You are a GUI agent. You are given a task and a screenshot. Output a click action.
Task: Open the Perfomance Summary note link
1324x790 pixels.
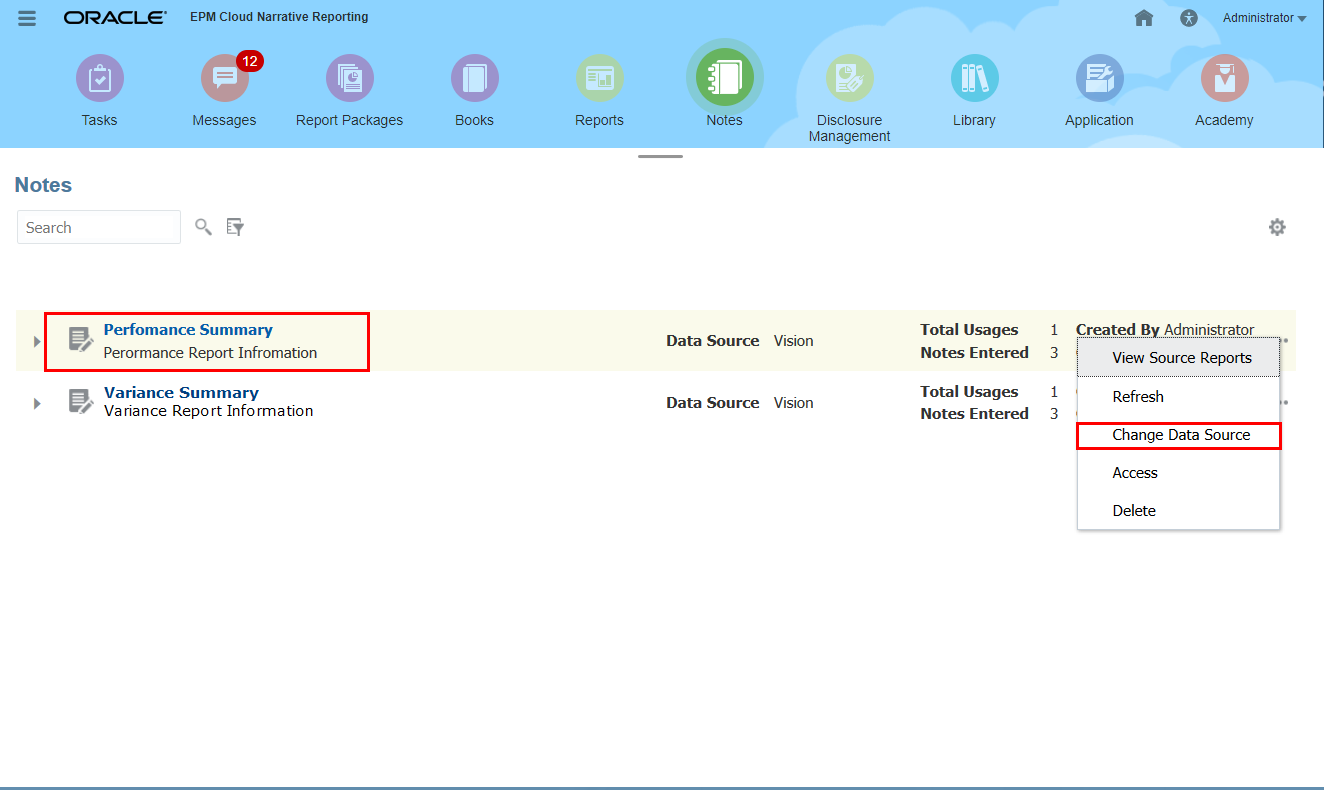[188, 330]
